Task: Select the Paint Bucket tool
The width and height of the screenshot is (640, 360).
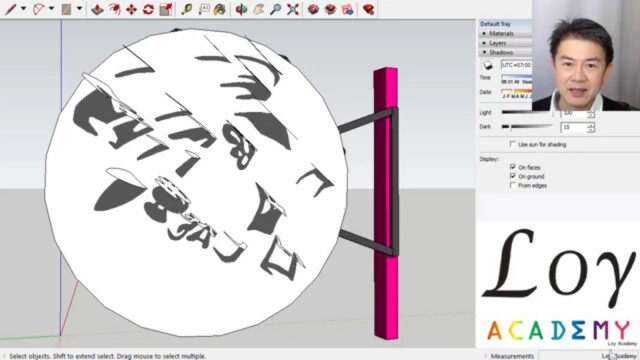Action: 220,9
